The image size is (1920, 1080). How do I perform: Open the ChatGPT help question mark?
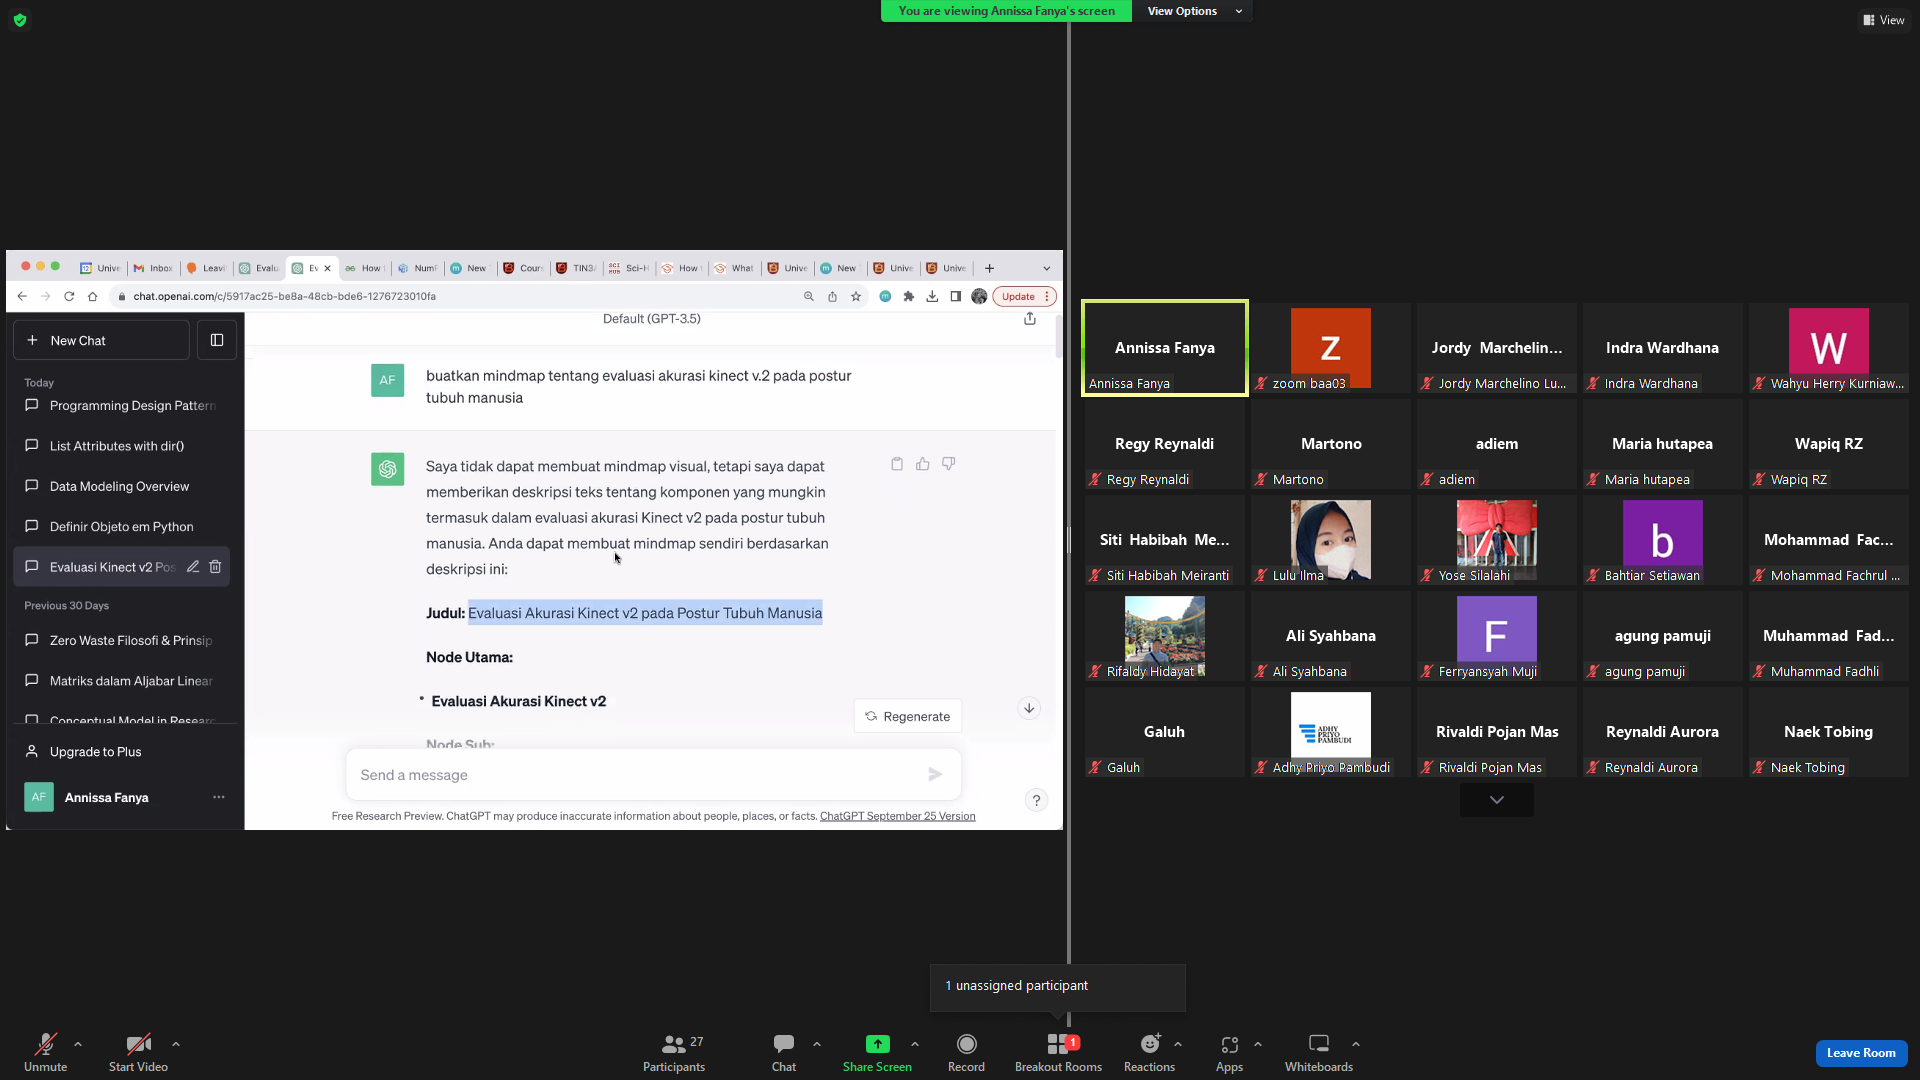[x=1037, y=800]
